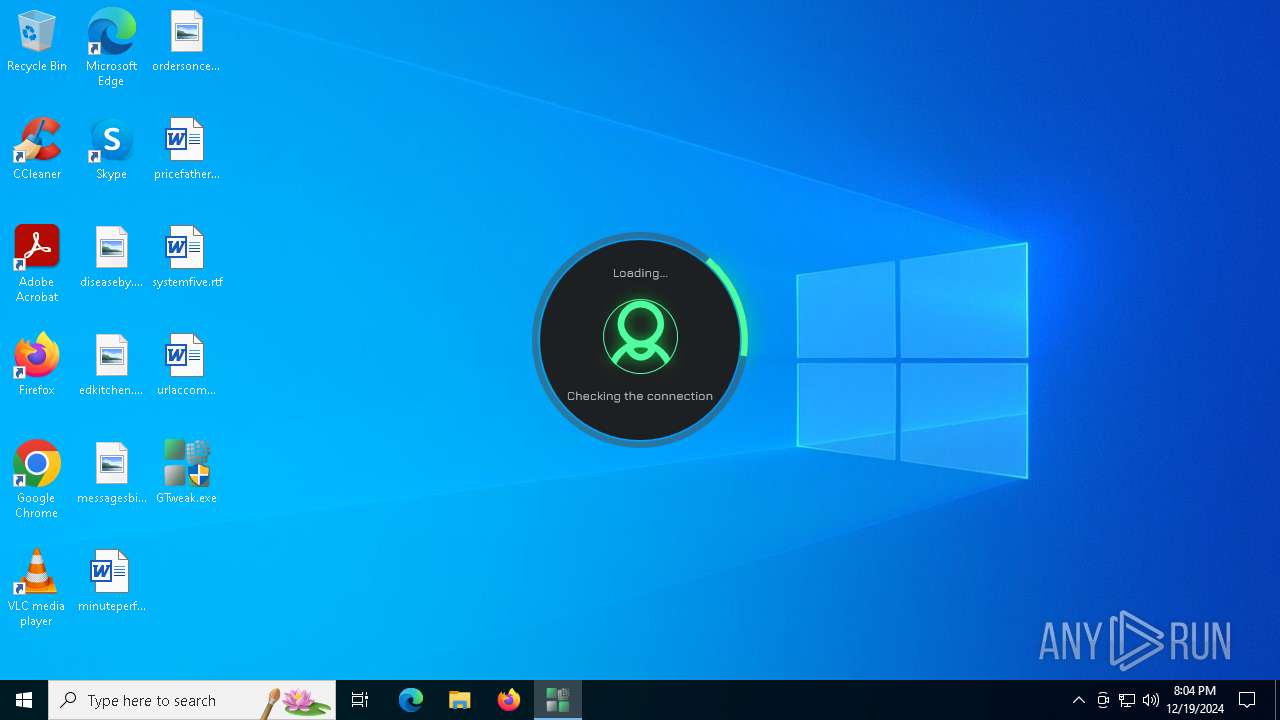Open the Windows Start menu
This screenshot has width=1280, height=720.
click(24, 700)
